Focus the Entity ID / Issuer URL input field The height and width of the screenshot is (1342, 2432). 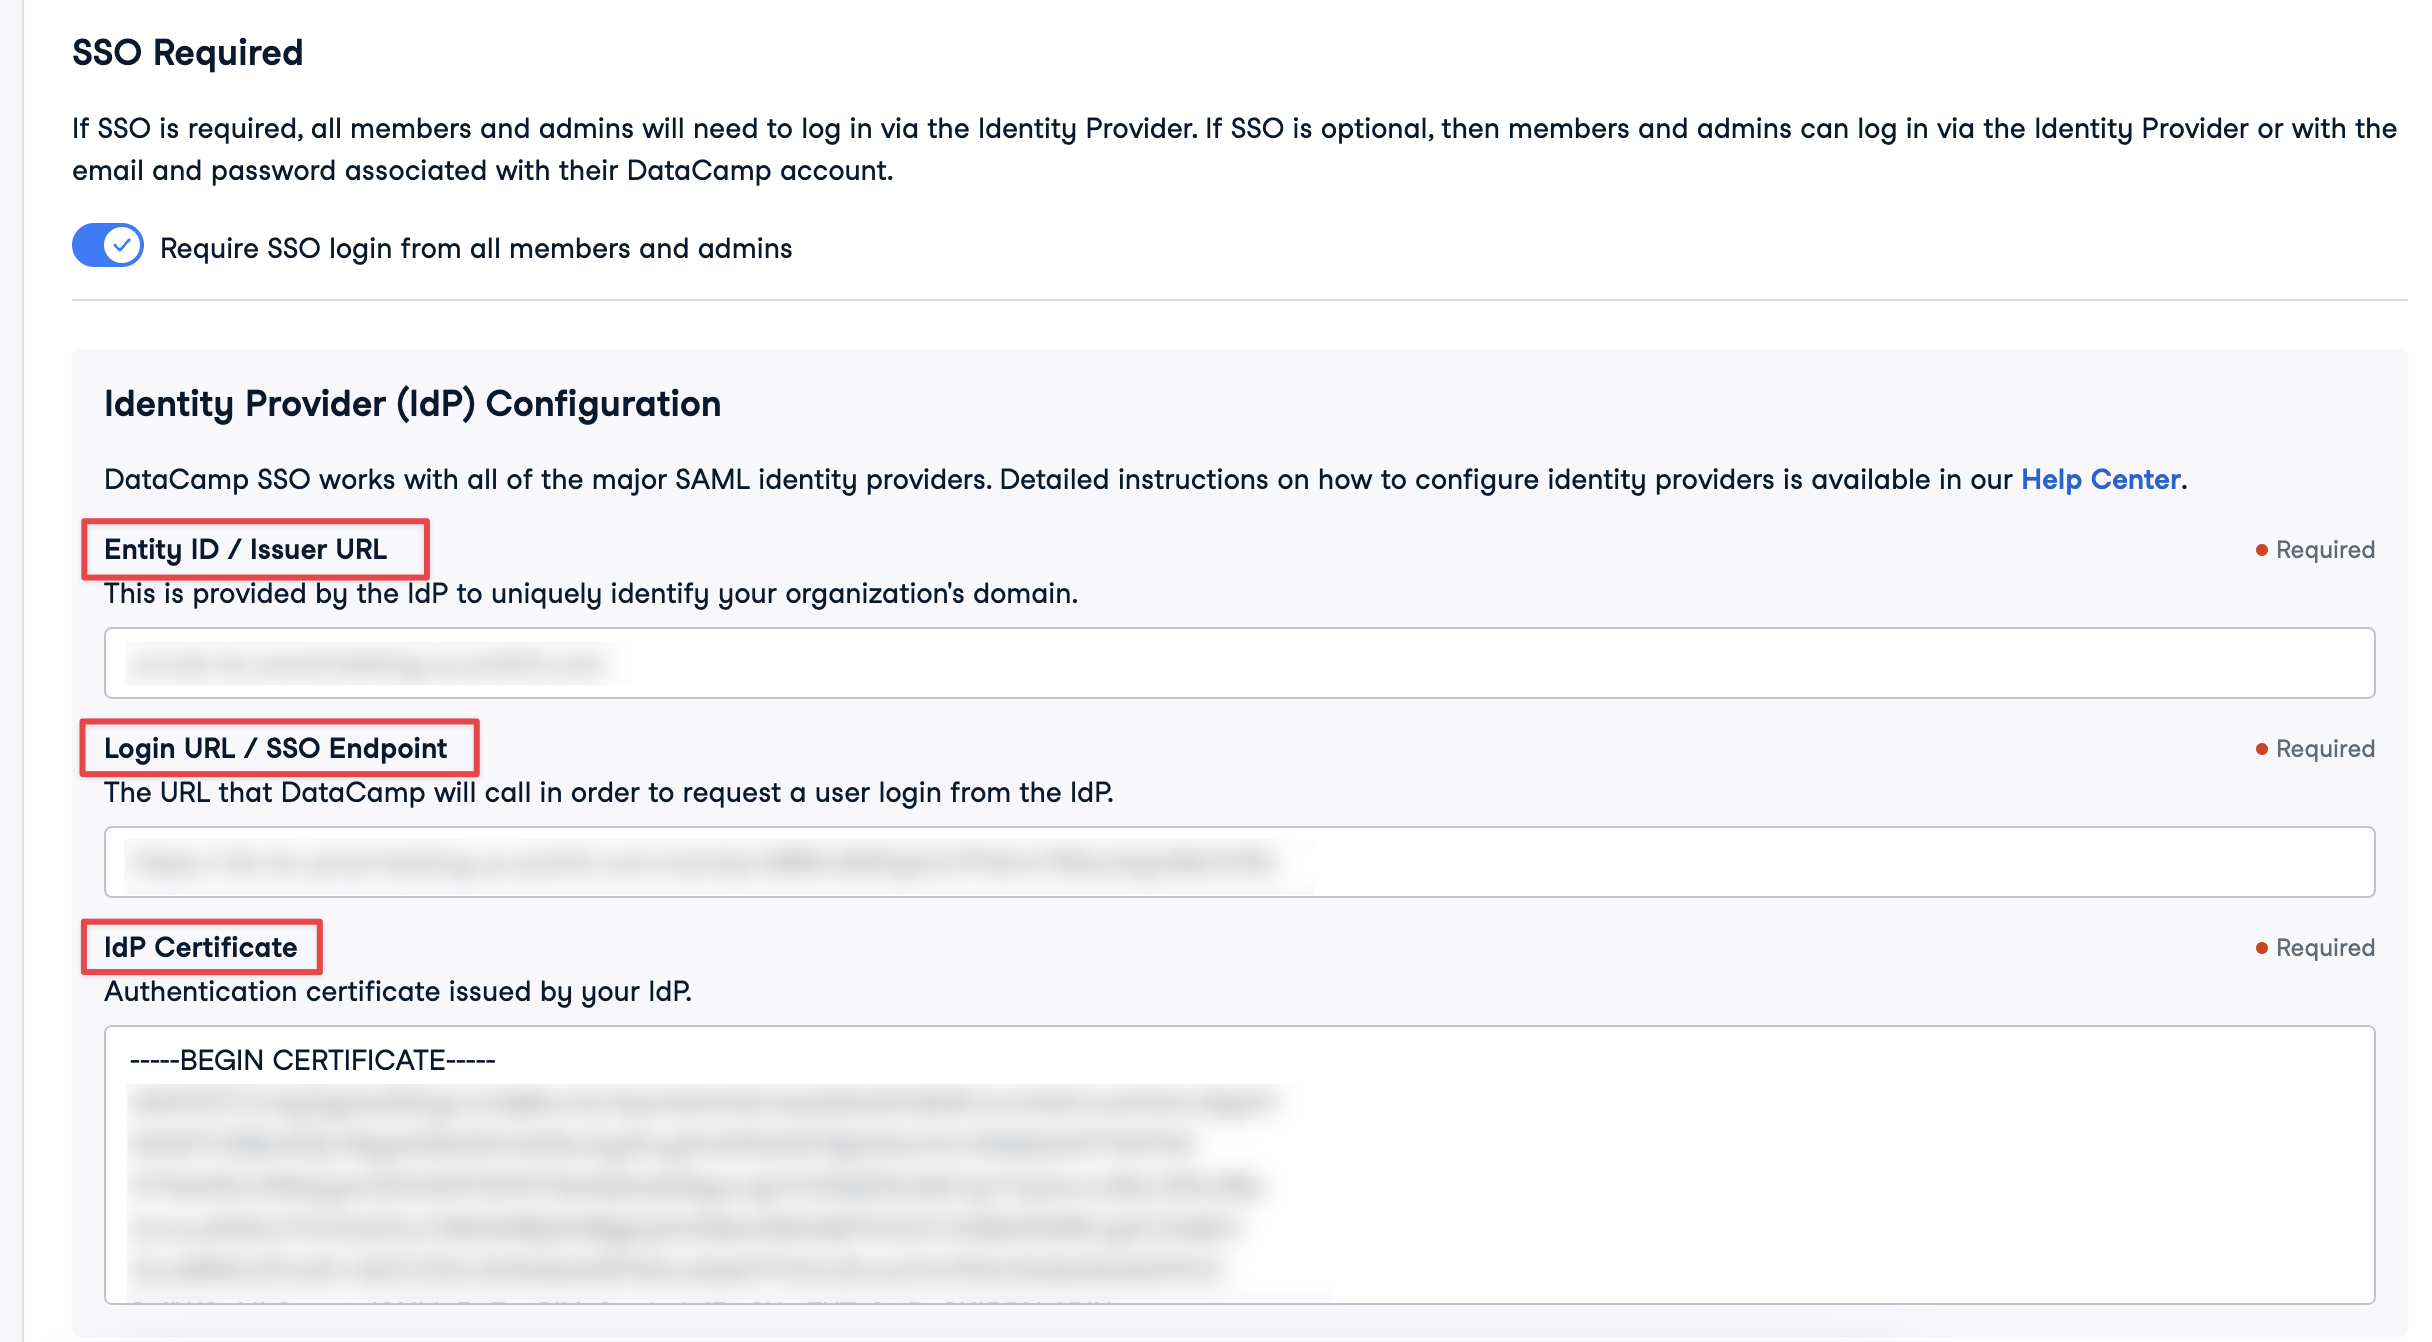(x=1239, y=663)
